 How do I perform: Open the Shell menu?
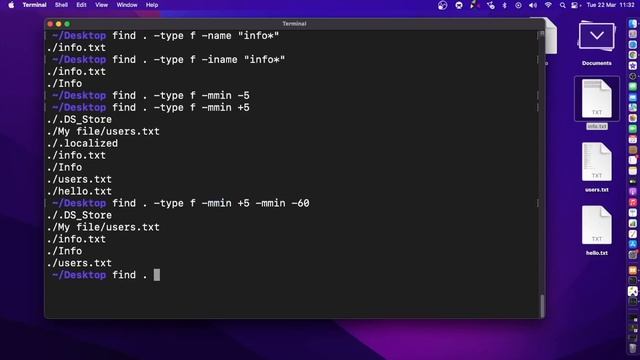point(61,5)
